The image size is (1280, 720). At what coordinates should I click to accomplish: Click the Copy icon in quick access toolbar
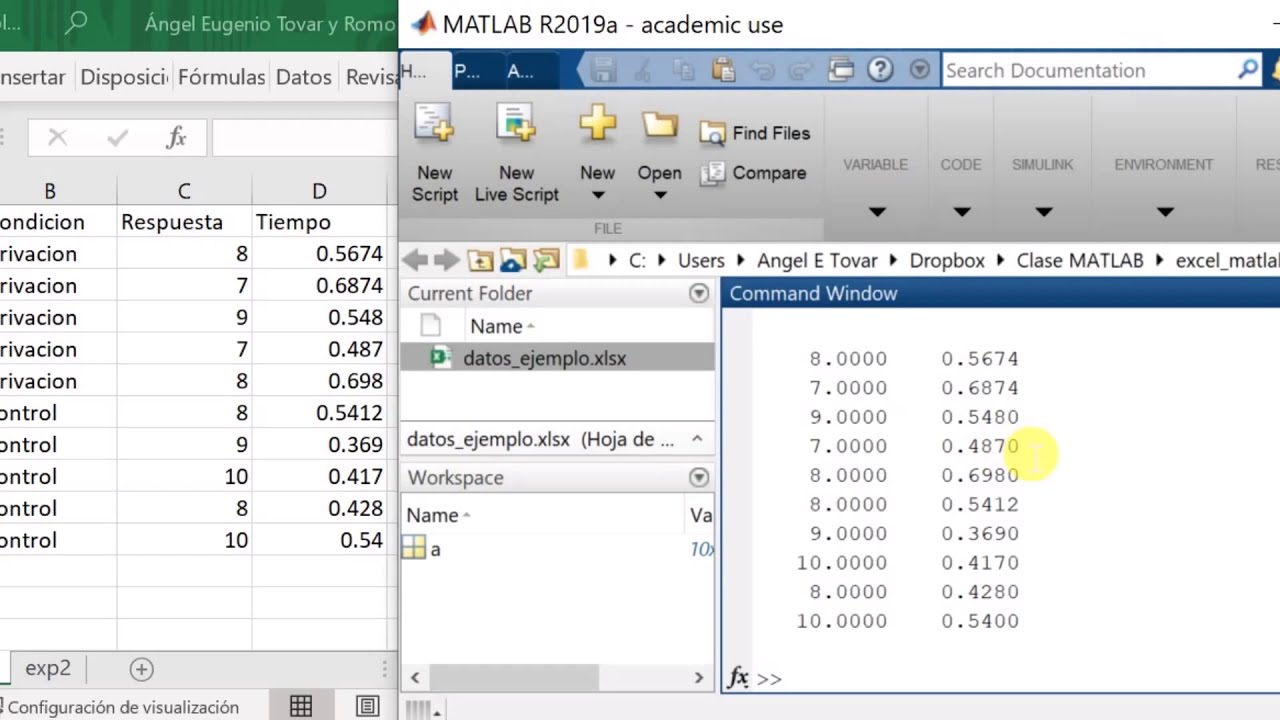click(683, 70)
